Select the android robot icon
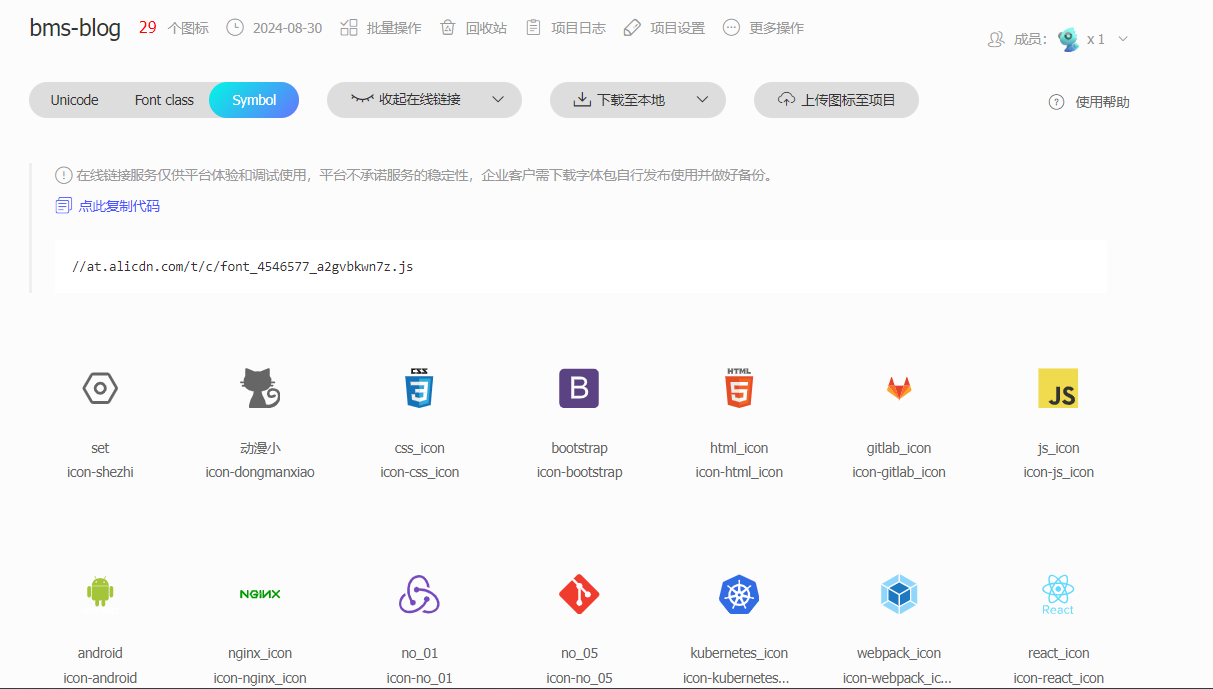Screen dimensions: 1213x689 [x=99, y=594]
